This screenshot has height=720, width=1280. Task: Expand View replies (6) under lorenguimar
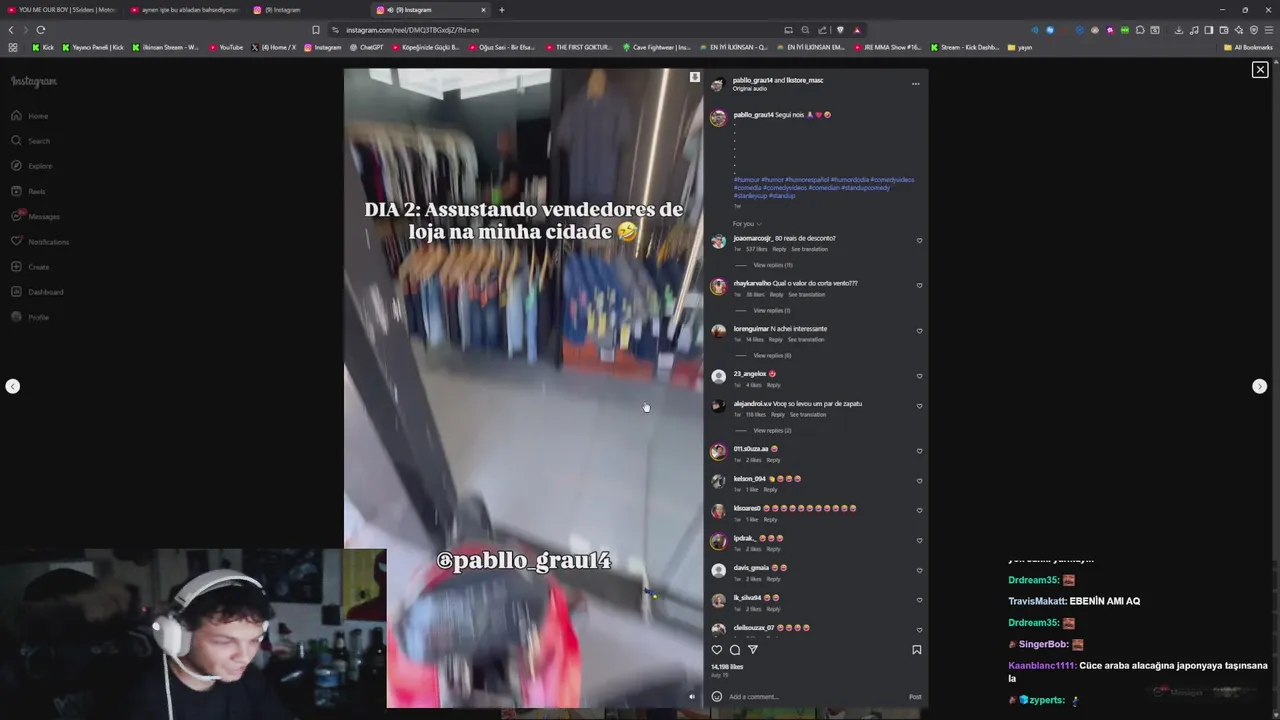(x=772, y=355)
